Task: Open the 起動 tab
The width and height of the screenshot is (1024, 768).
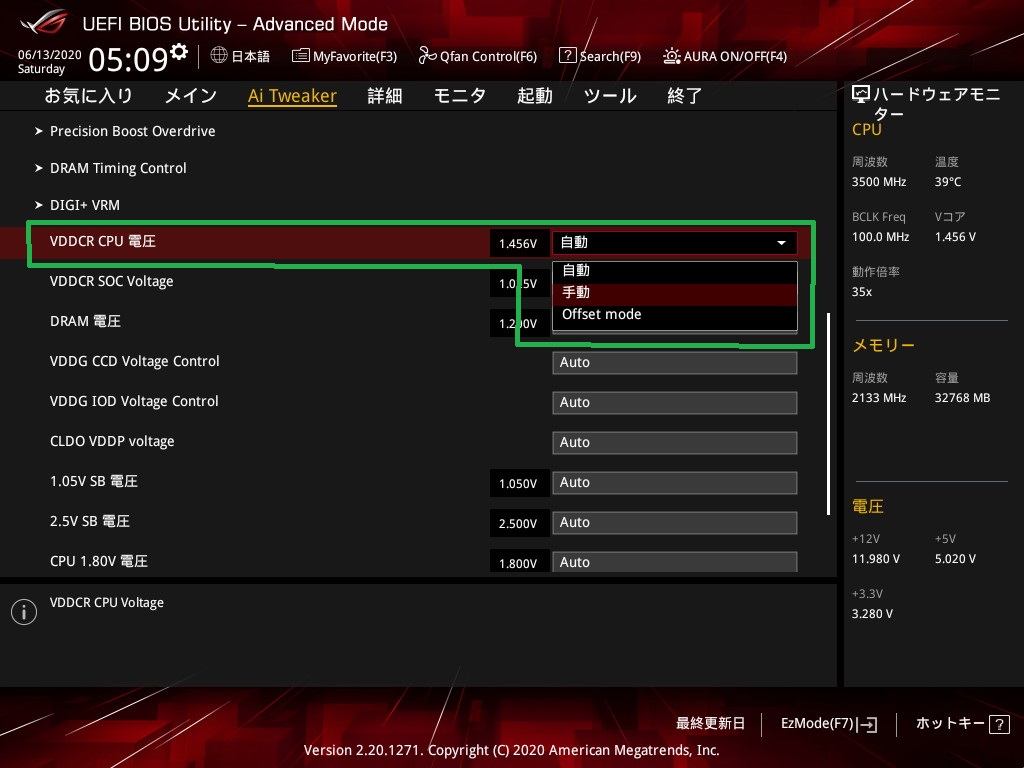Action: click(x=535, y=95)
